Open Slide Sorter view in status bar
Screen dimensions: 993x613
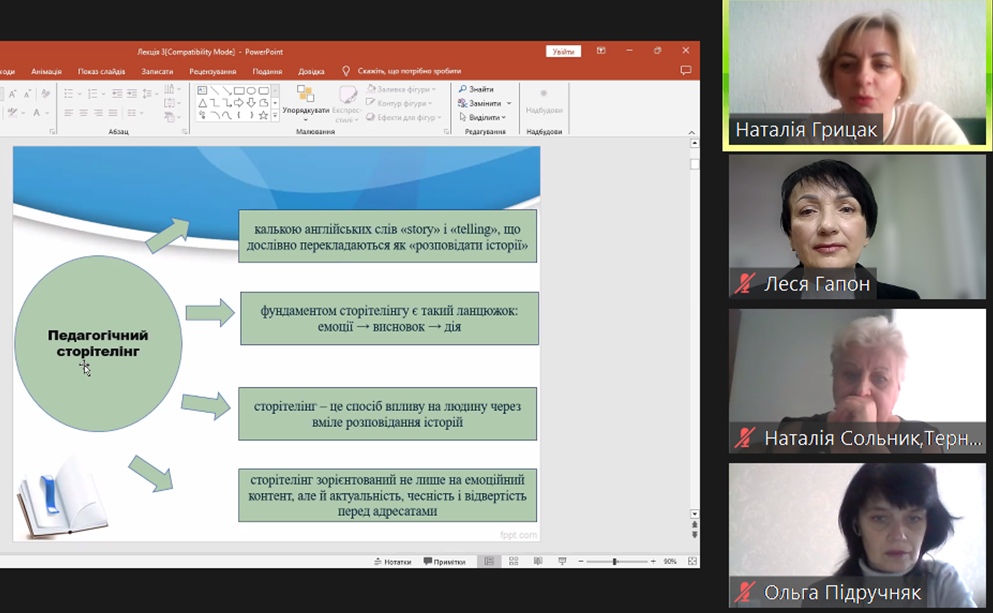point(512,561)
